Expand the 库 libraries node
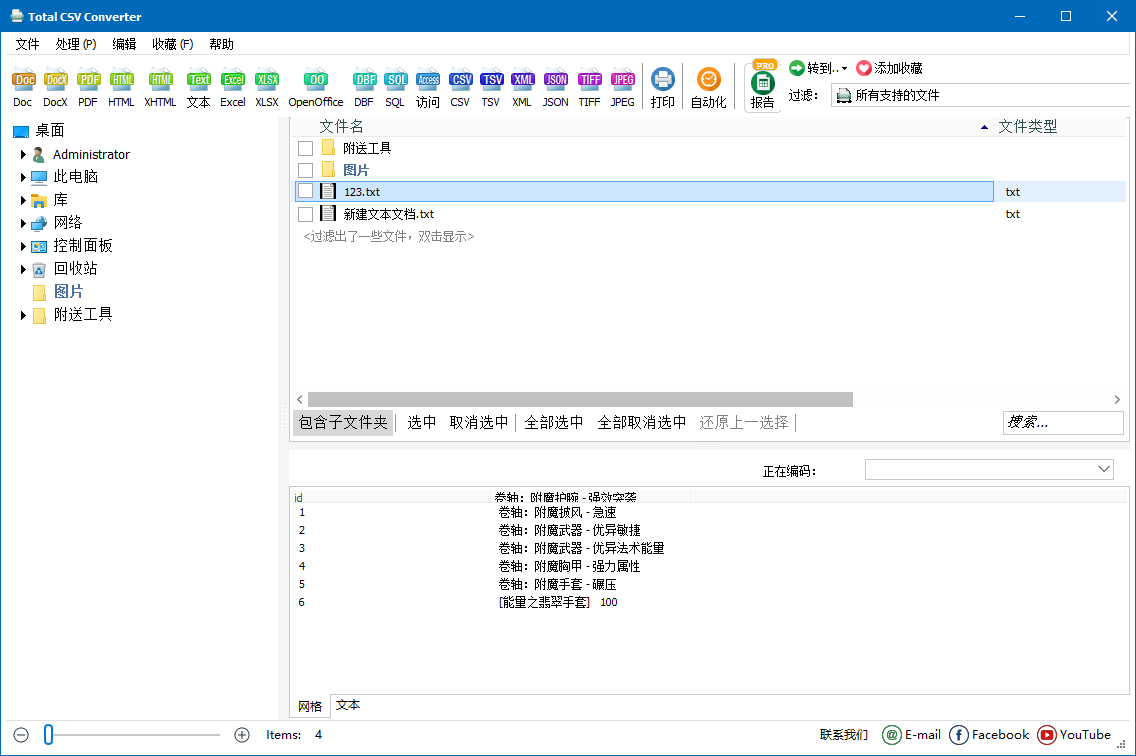This screenshot has width=1136, height=756. (x=23, y=200)
